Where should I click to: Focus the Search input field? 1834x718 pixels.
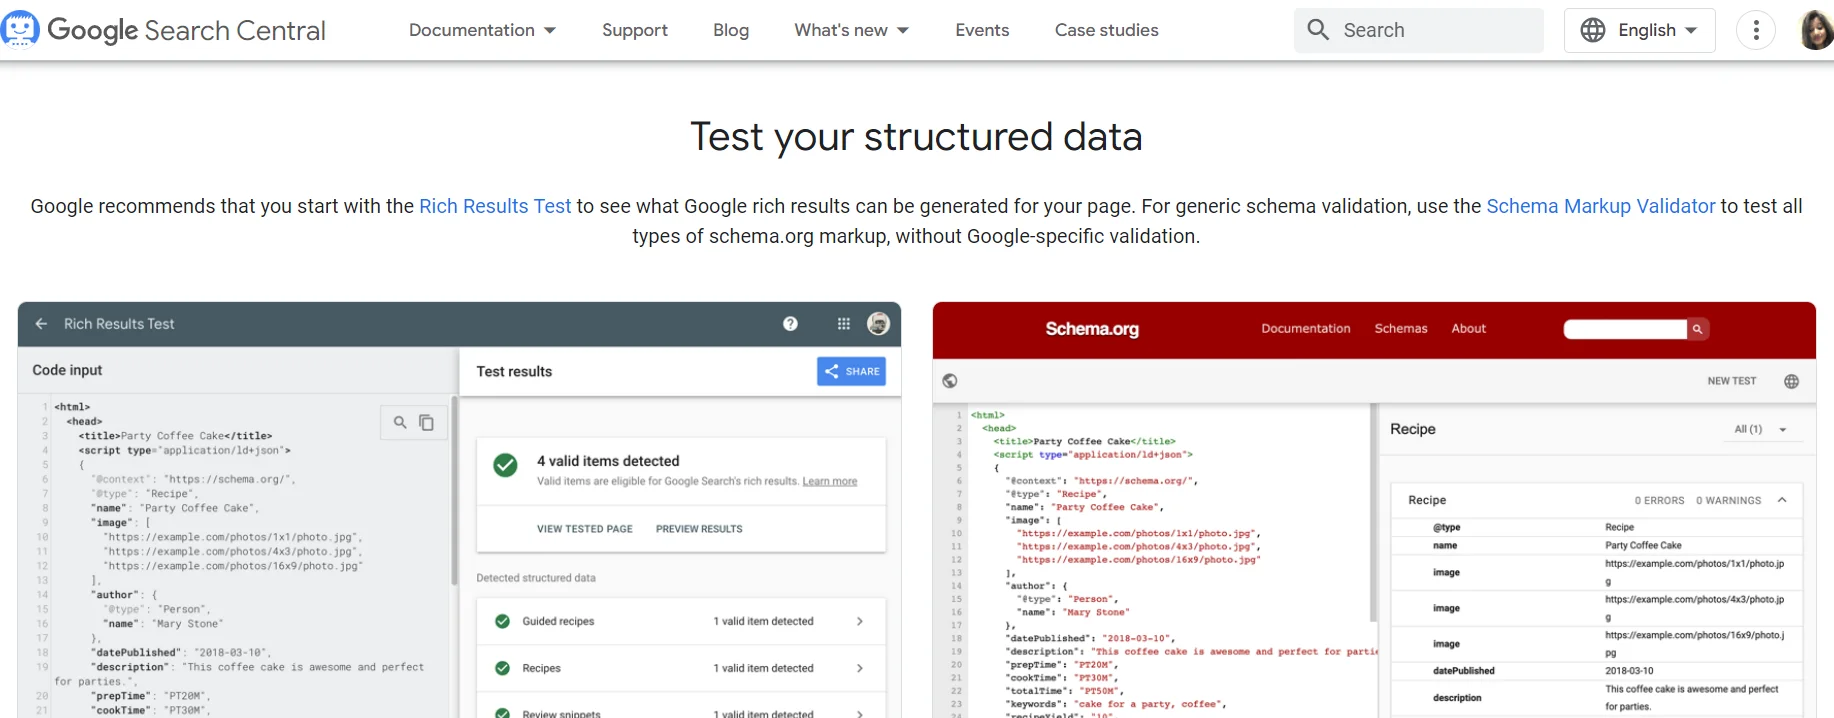1419,30
